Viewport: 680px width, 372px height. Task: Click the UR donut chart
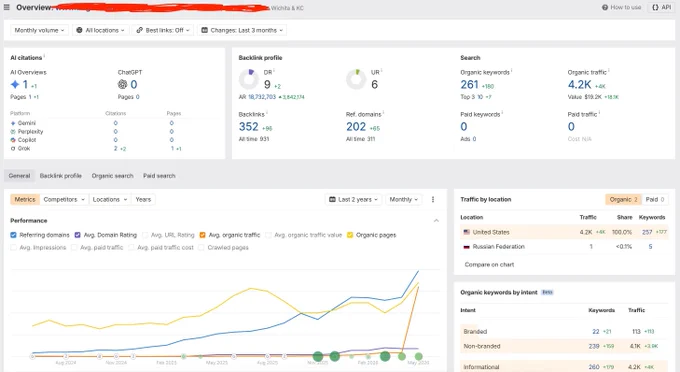[356, 79]
